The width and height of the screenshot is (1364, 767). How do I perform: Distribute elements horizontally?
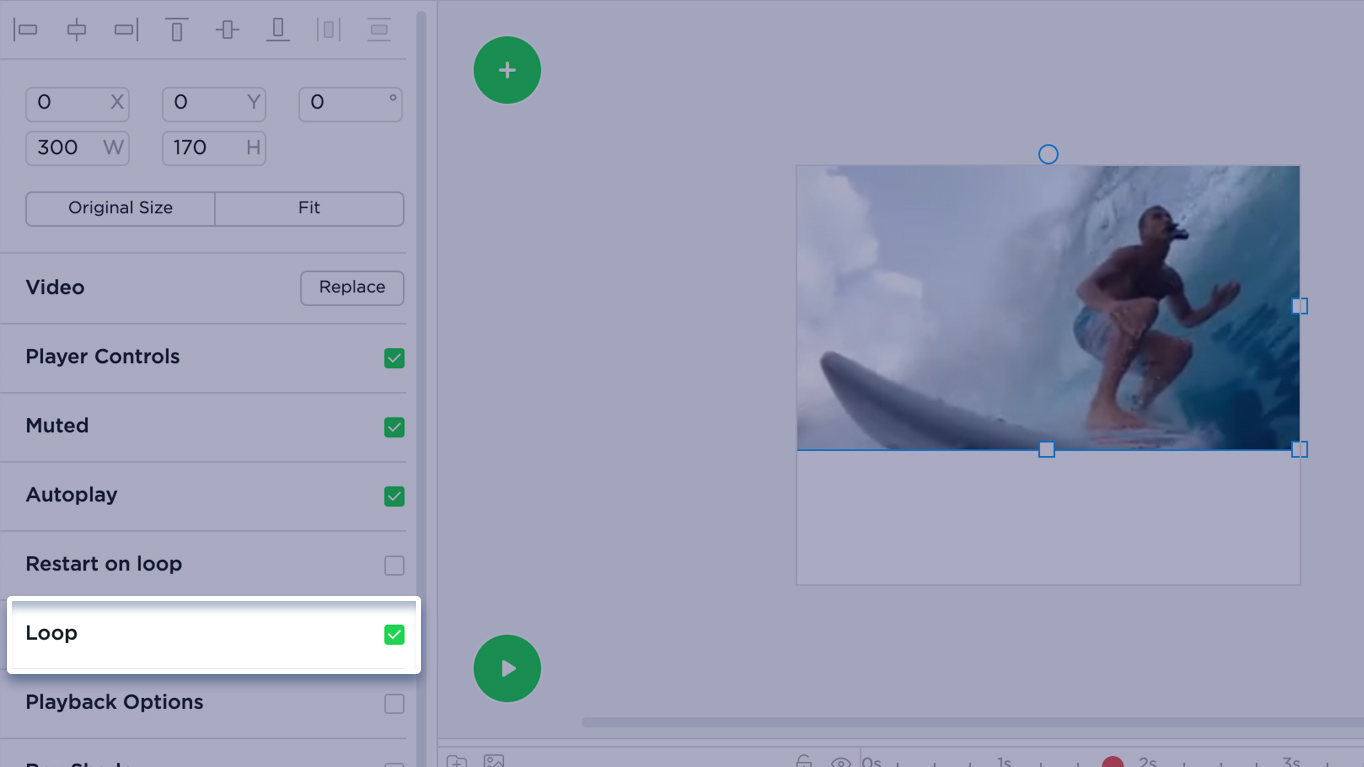[x=329, y=30]
